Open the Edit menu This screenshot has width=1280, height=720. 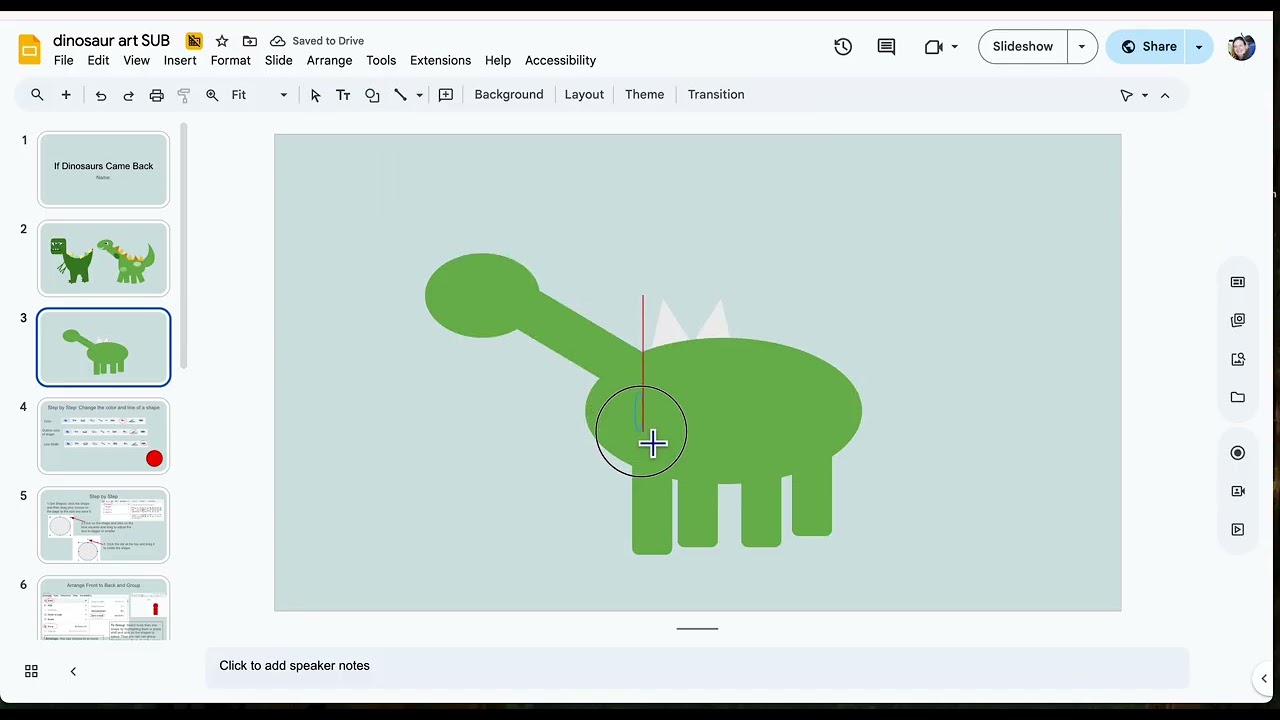tap(98, 60)
